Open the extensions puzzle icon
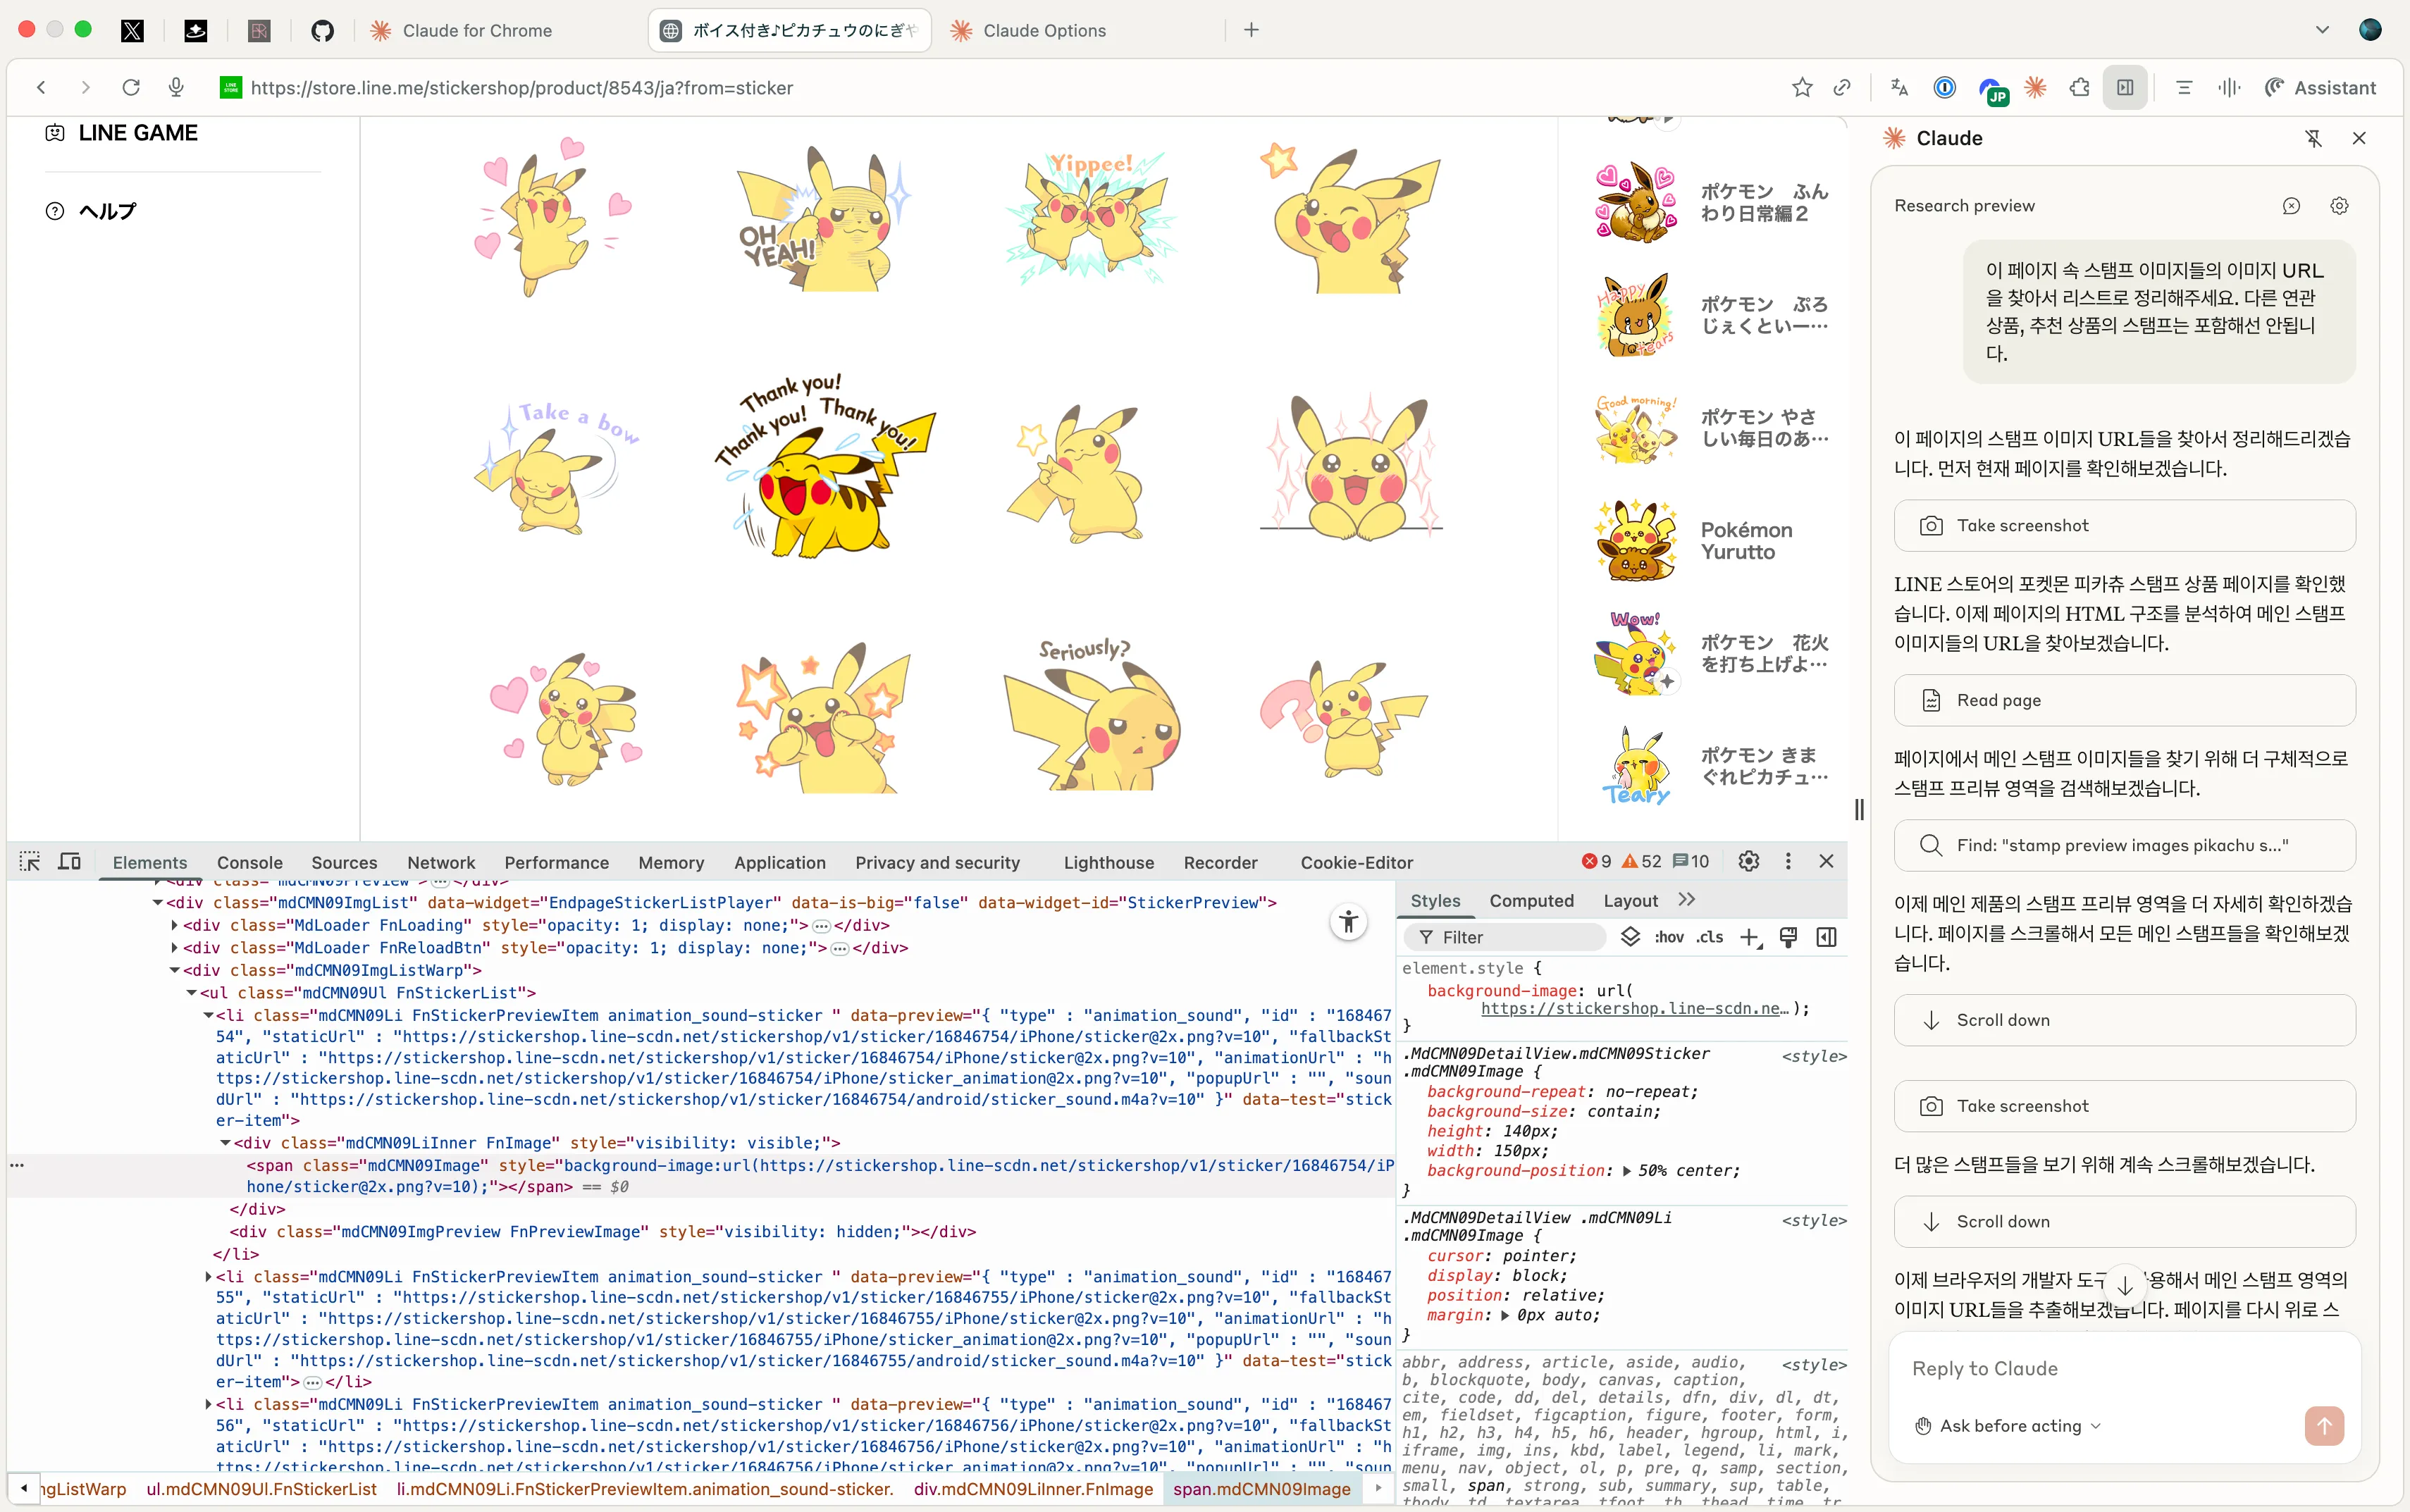This screenshot has height=1512, width=2410. coord(2080,88)
